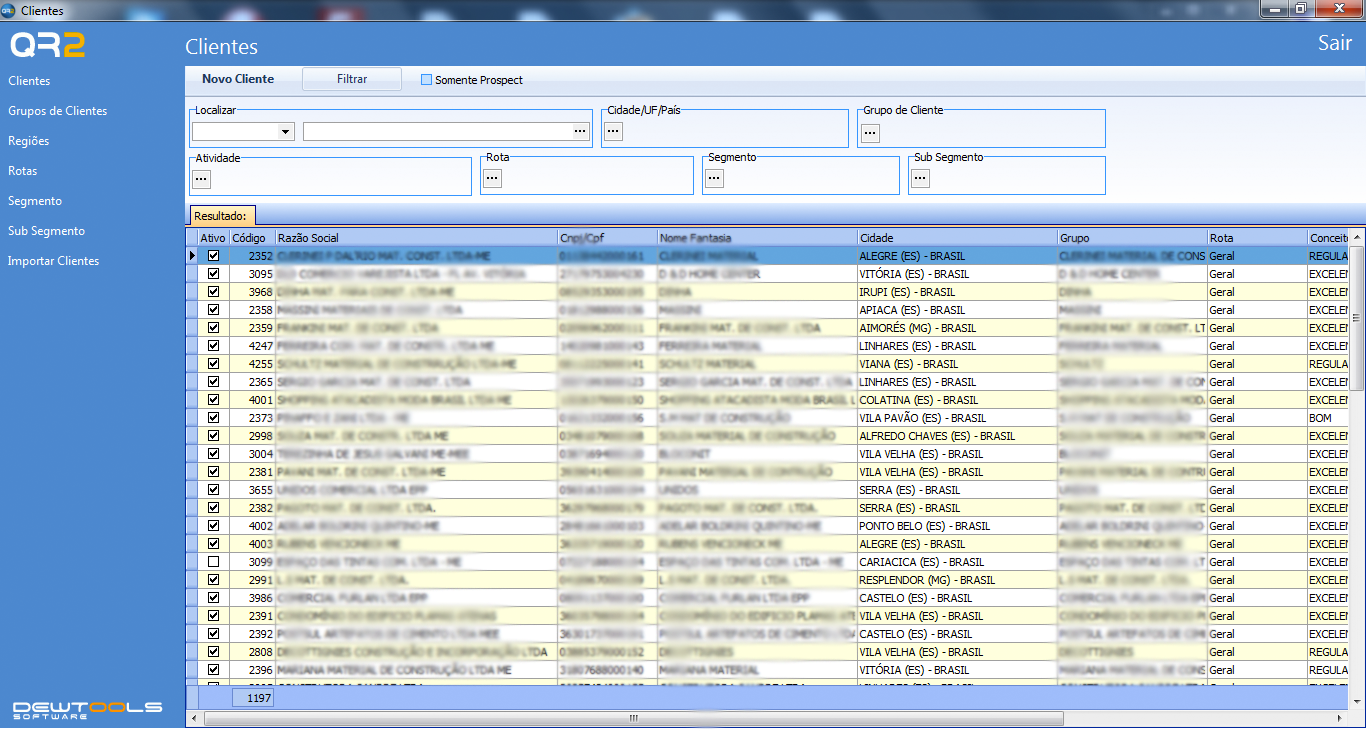Click grid scroll-down arrow

1357,702
